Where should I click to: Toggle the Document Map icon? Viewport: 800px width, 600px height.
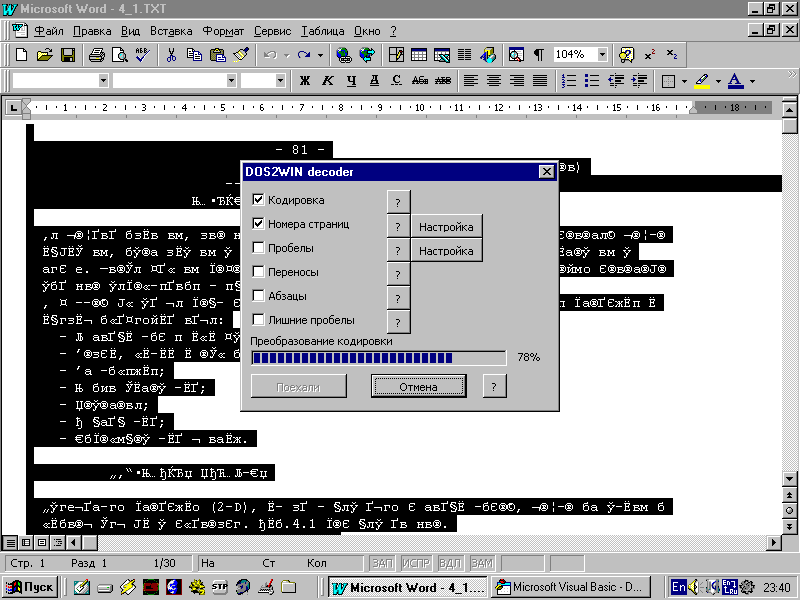[516, 55]
